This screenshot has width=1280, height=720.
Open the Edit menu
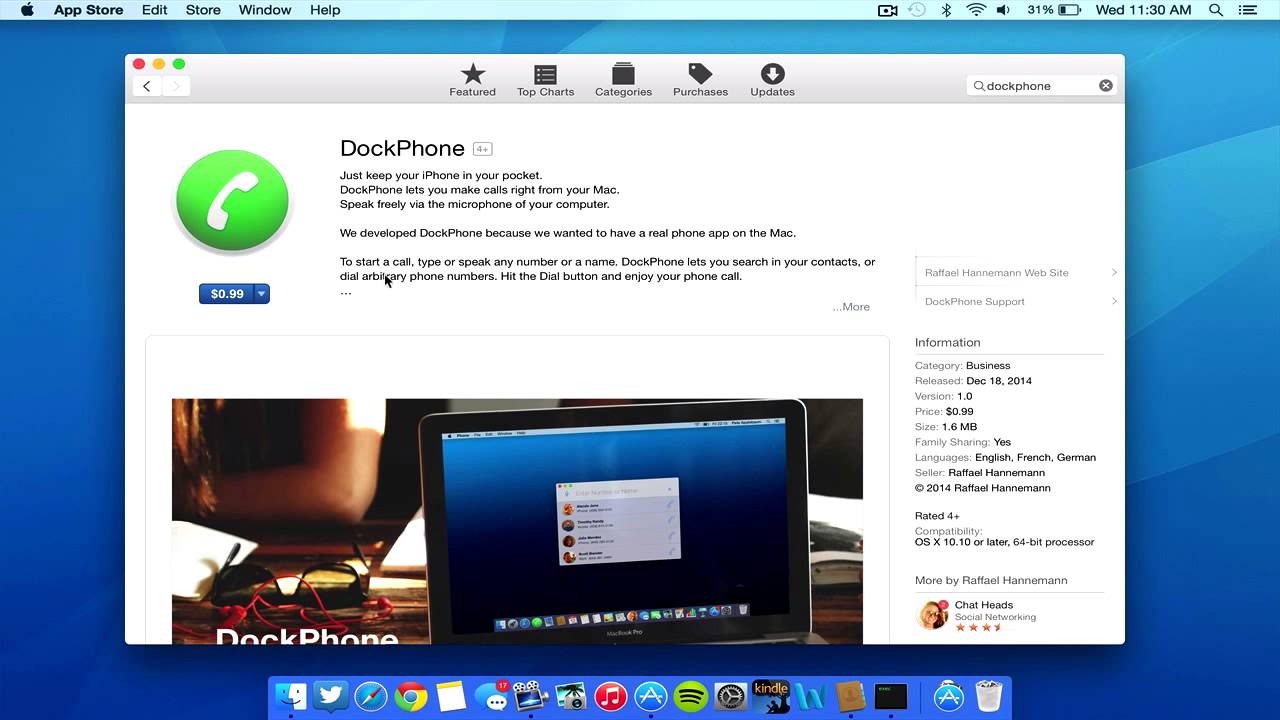pyautogui.click(x=154, y=10)
